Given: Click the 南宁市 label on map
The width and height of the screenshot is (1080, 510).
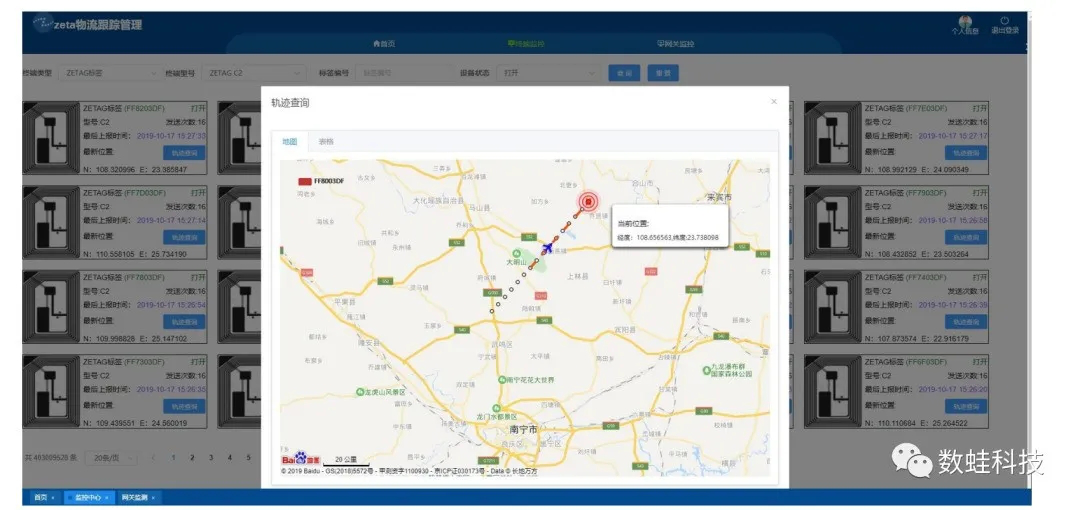Looking at the screenshot, I should (x=523, y=429).
